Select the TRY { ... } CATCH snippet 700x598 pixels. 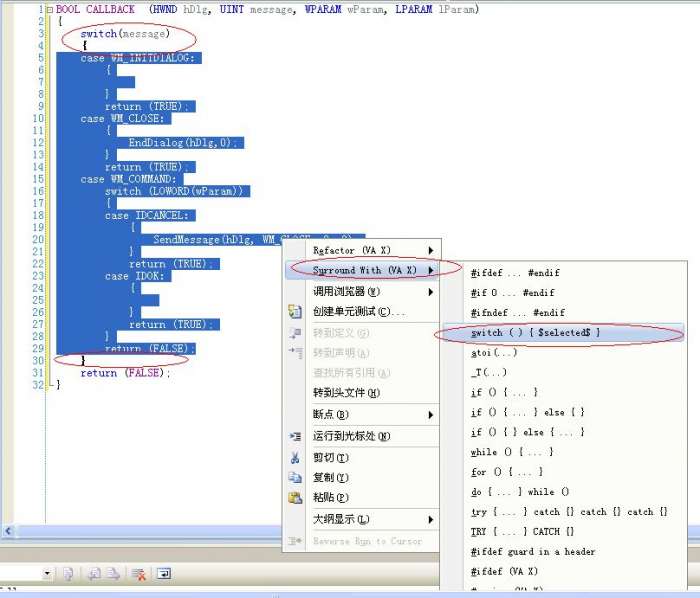pos(563,532)
